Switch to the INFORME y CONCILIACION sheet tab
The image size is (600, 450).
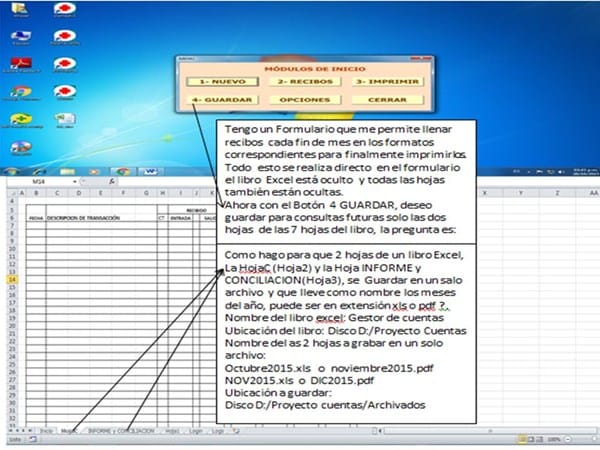coord(121,431)
